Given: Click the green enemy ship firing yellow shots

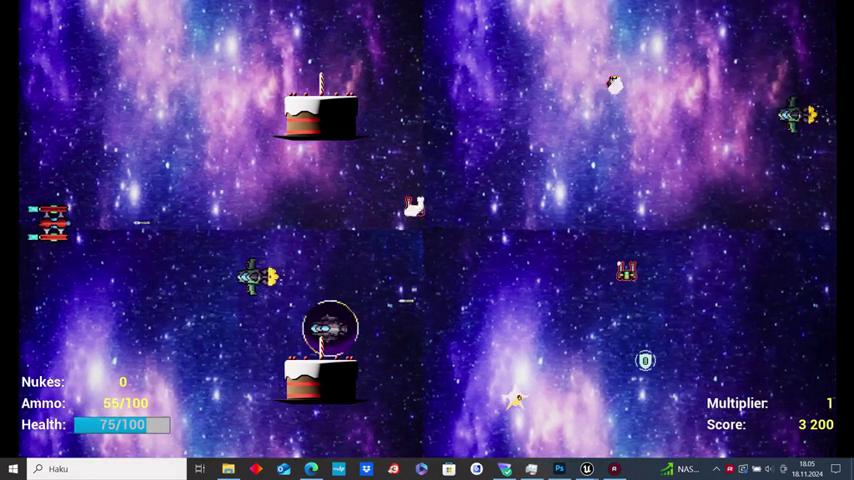Looking at the screenshot, I should coord(257,277).
